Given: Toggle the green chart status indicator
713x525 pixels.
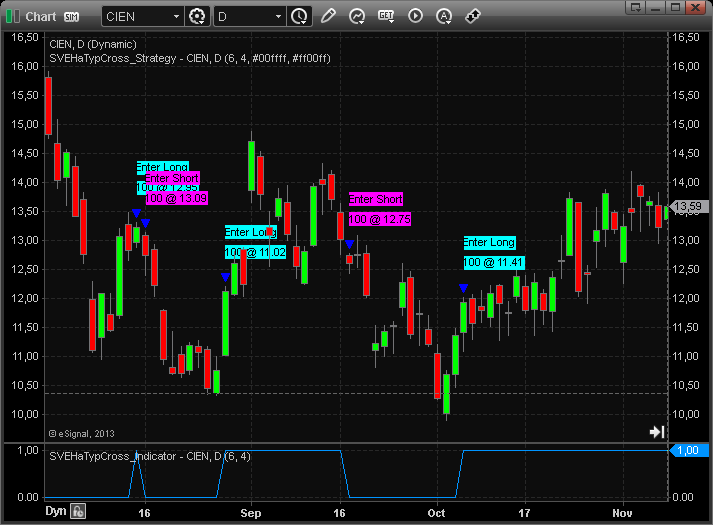Looking at the screenshot, I should [x=13, y=17].
